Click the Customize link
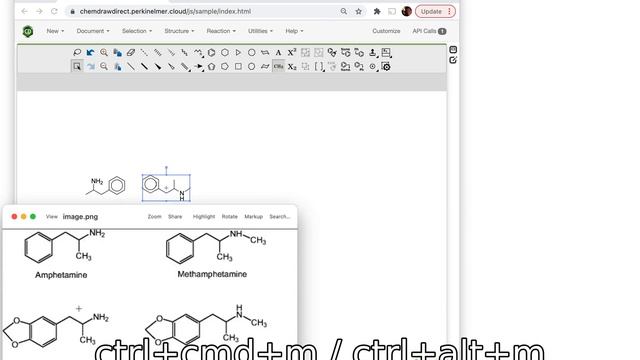 [x=386, y=31]
